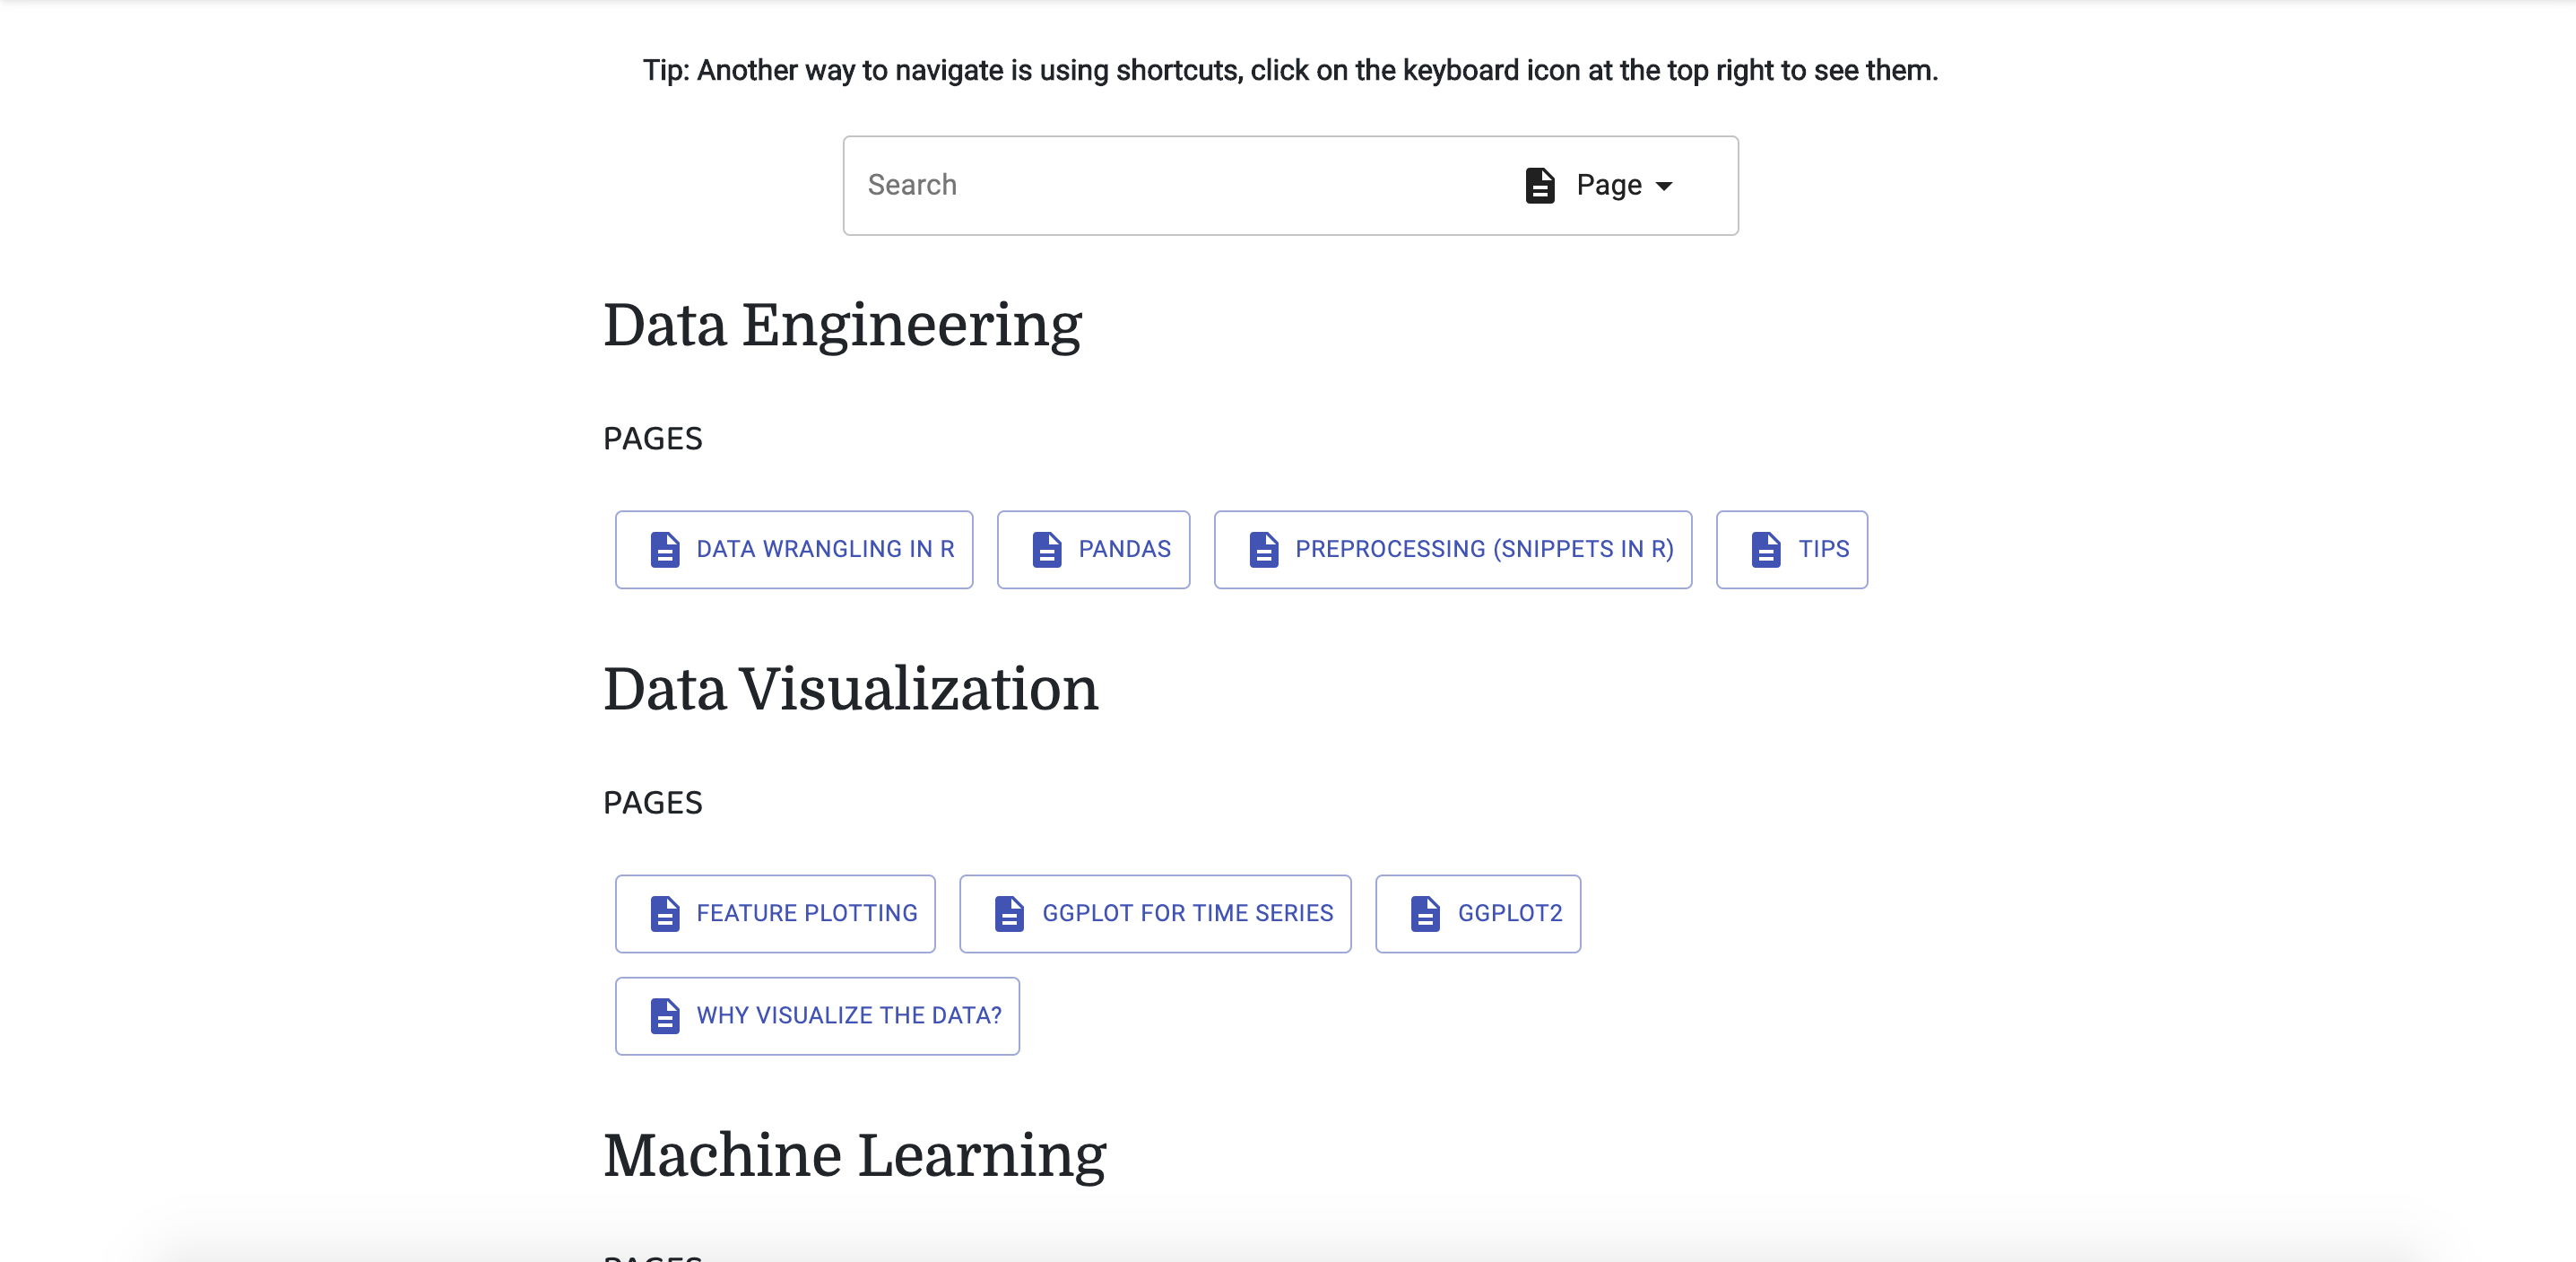Click the document icon next to GGPLOT2

(1425, 914)
